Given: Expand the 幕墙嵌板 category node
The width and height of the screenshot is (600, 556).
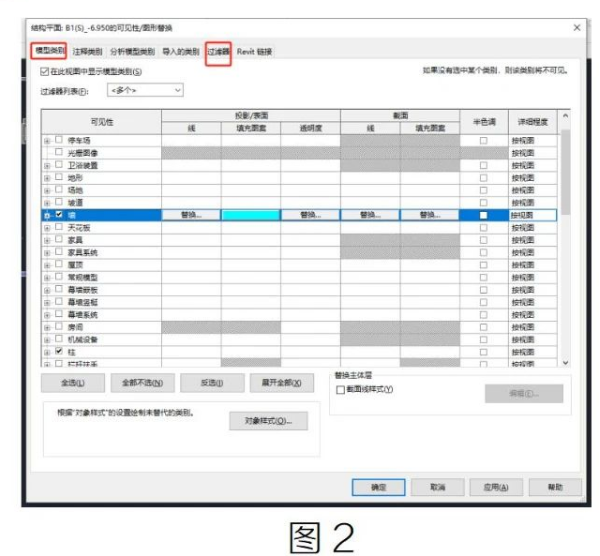Looking at the screenshot, I should (47, 290).
